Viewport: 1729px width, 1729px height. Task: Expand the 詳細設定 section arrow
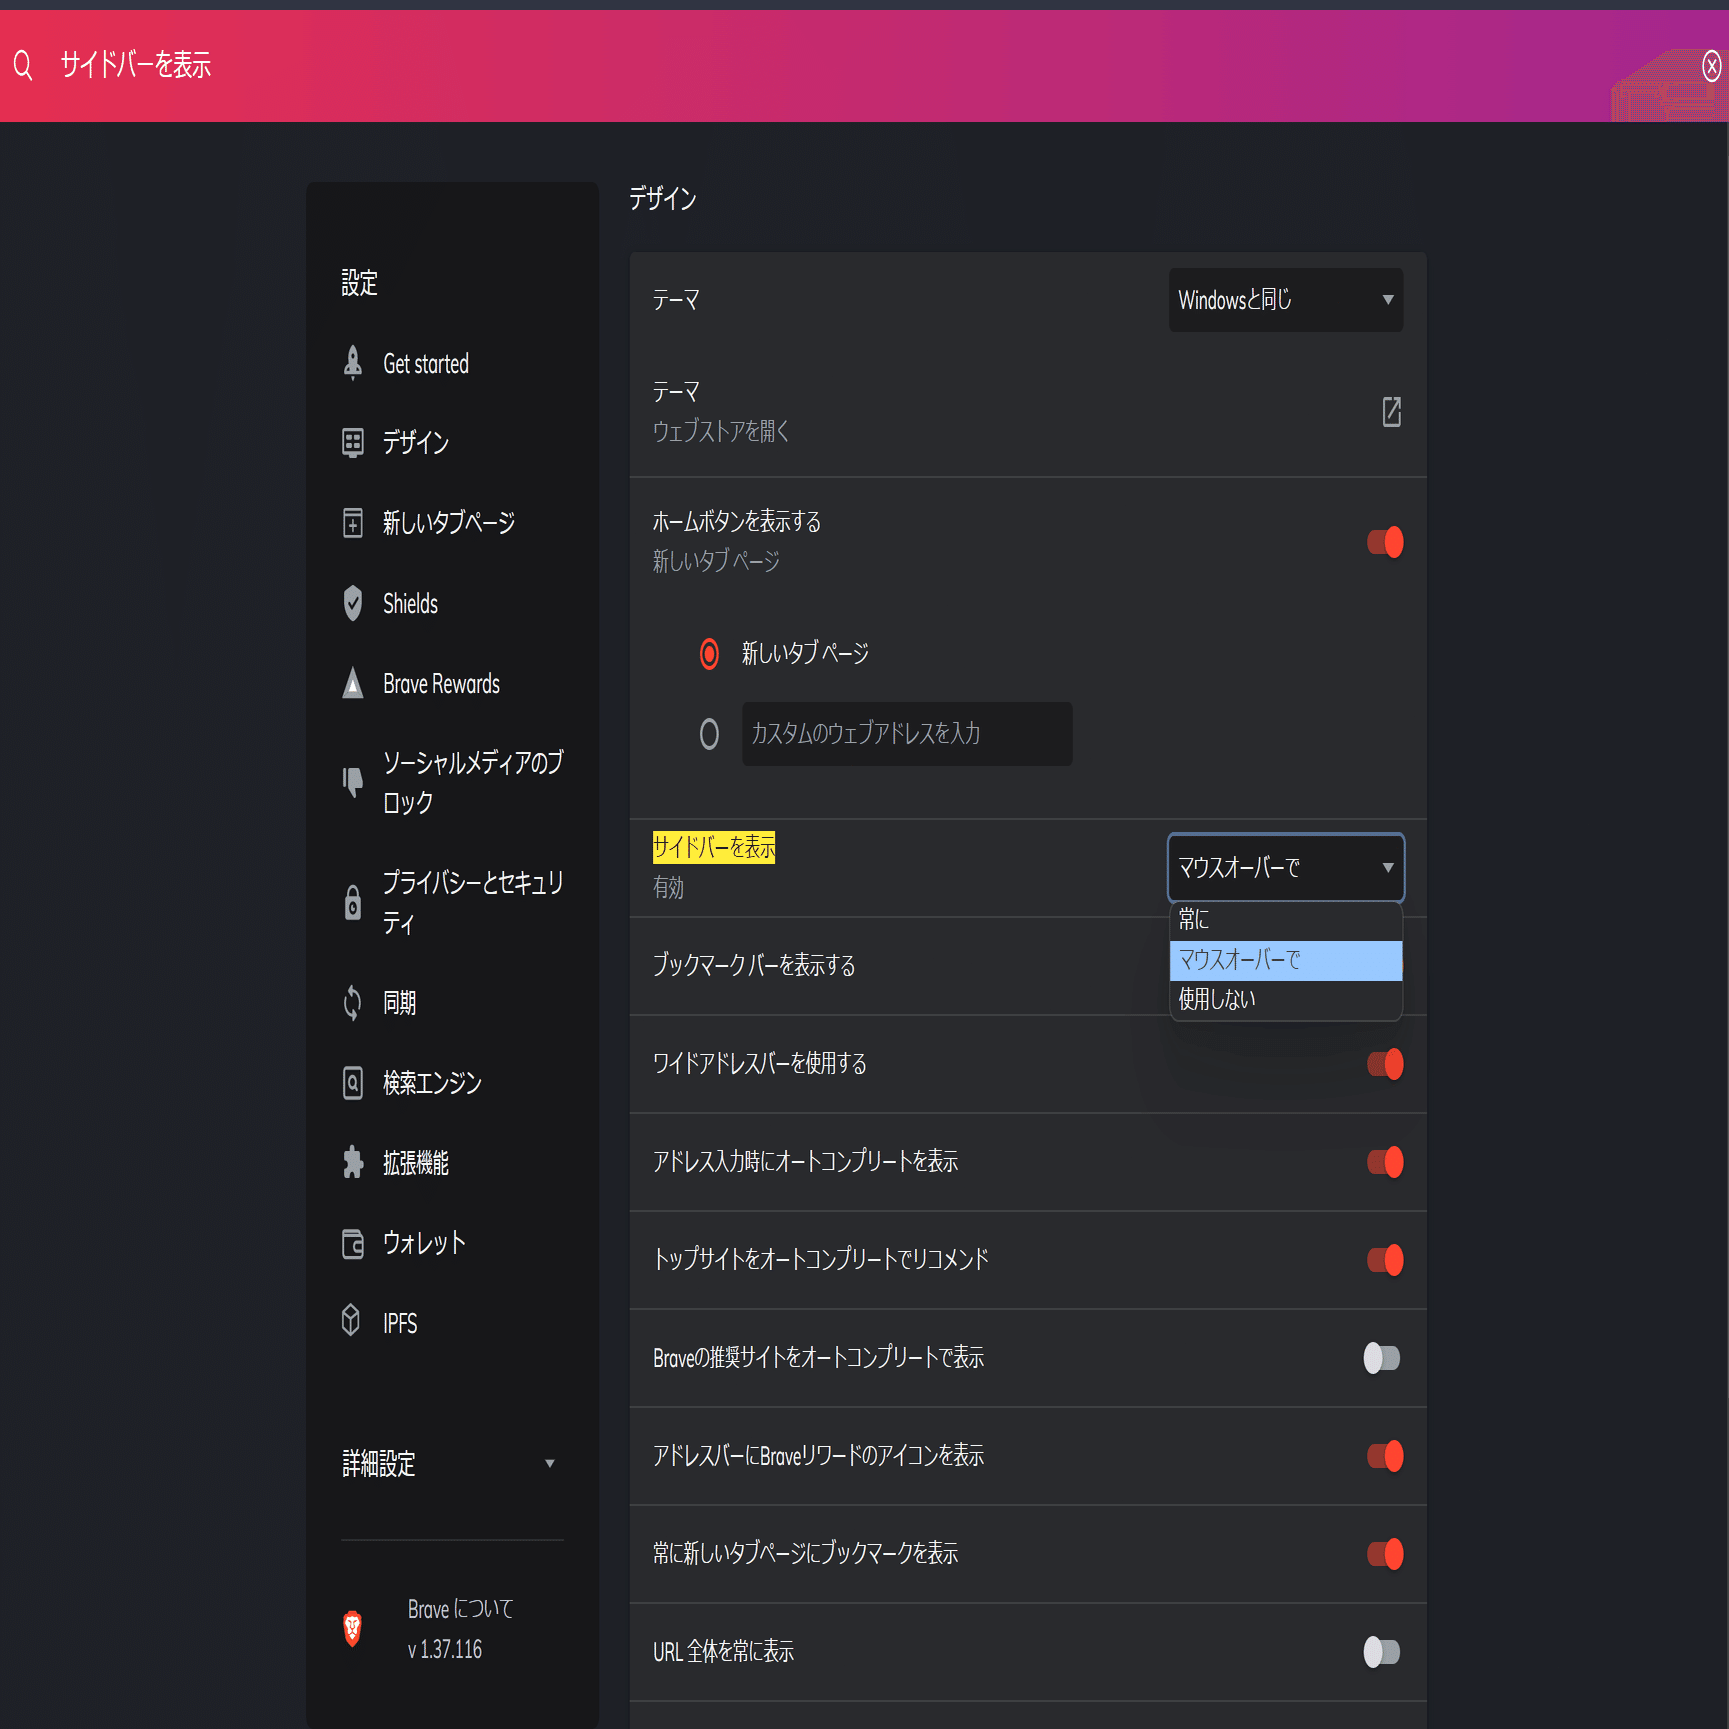click(549, 1464)
